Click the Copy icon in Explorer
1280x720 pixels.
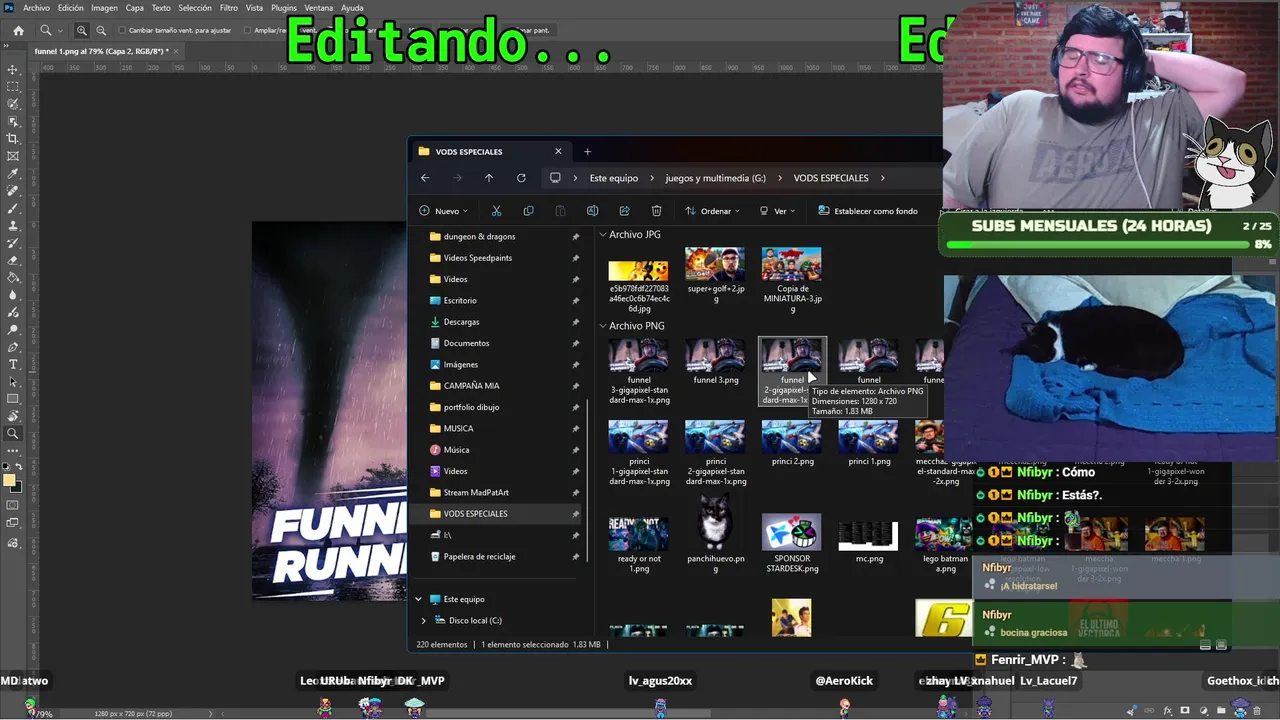click(528, 211)
